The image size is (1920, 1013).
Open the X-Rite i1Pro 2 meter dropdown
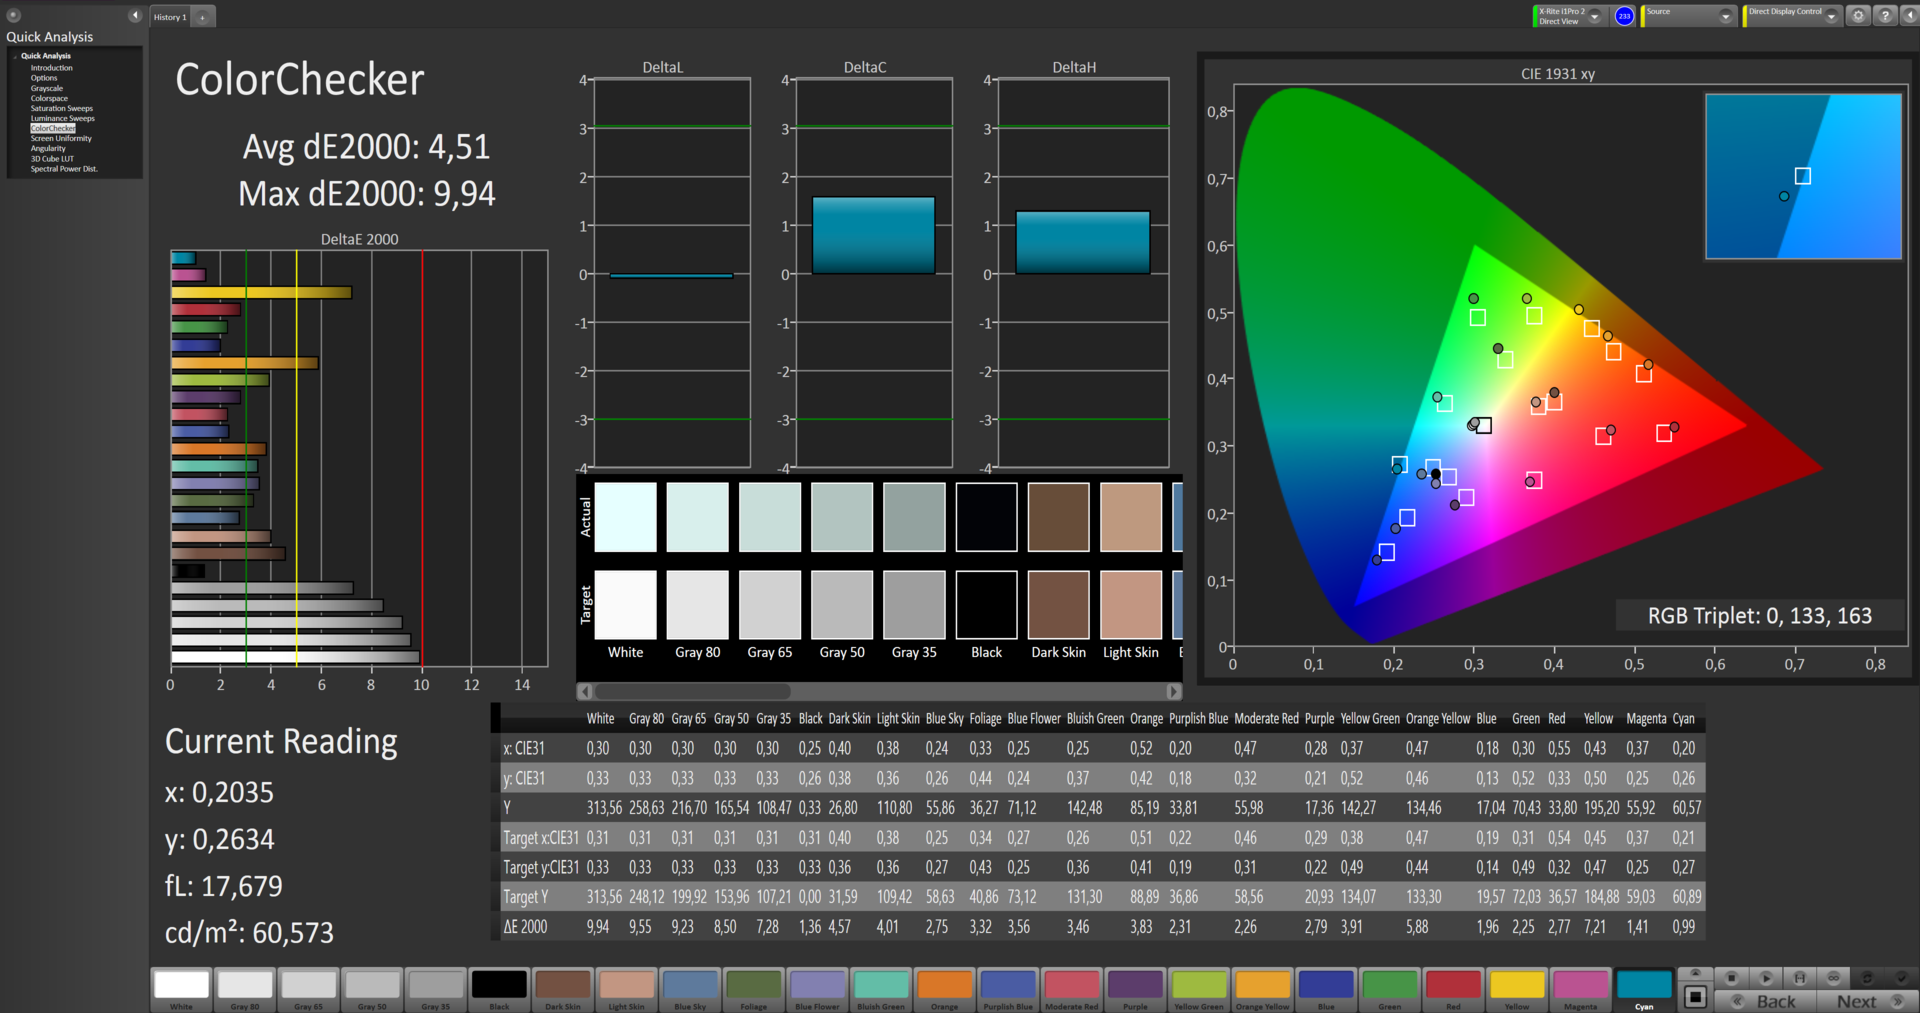(1595, 16)
